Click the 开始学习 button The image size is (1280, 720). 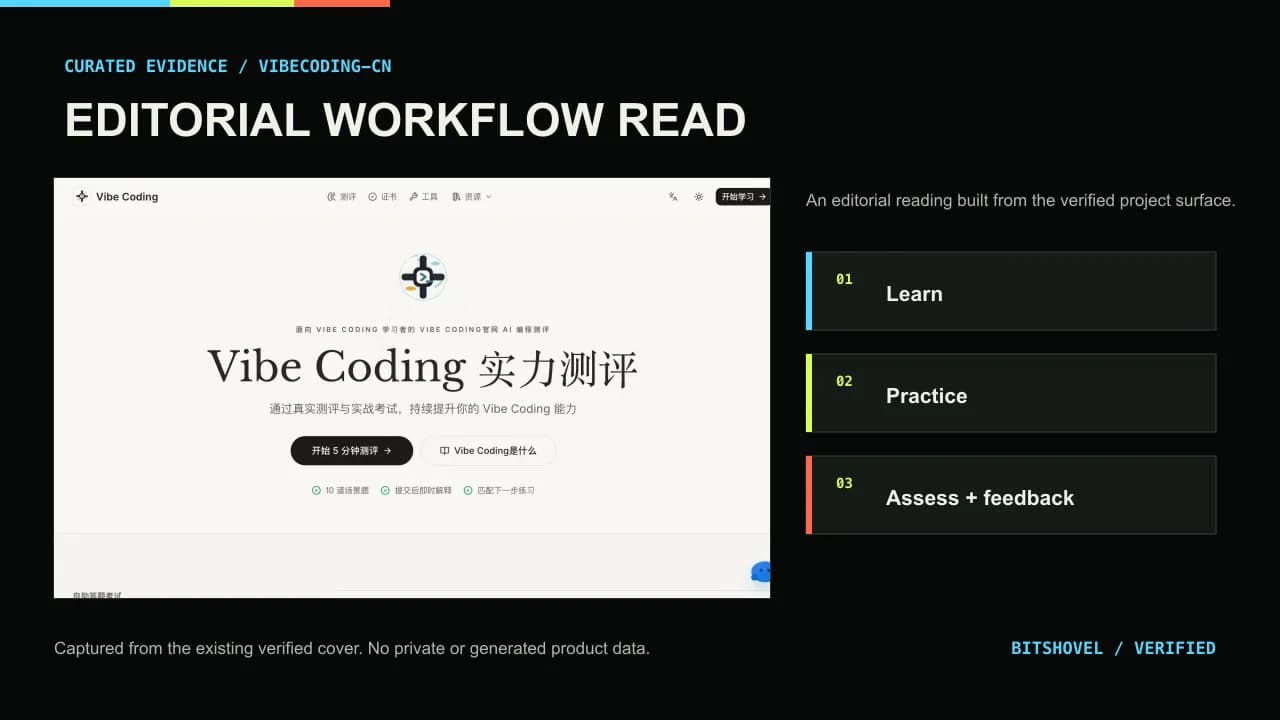pos(742,197)
